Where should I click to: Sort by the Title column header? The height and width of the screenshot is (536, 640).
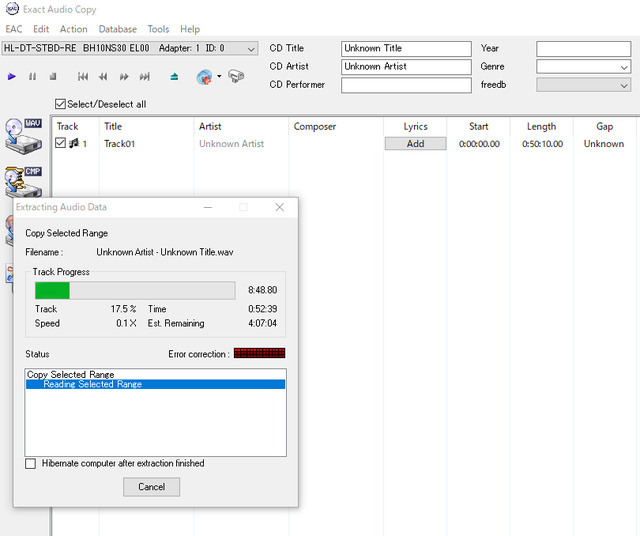point(146,127)
